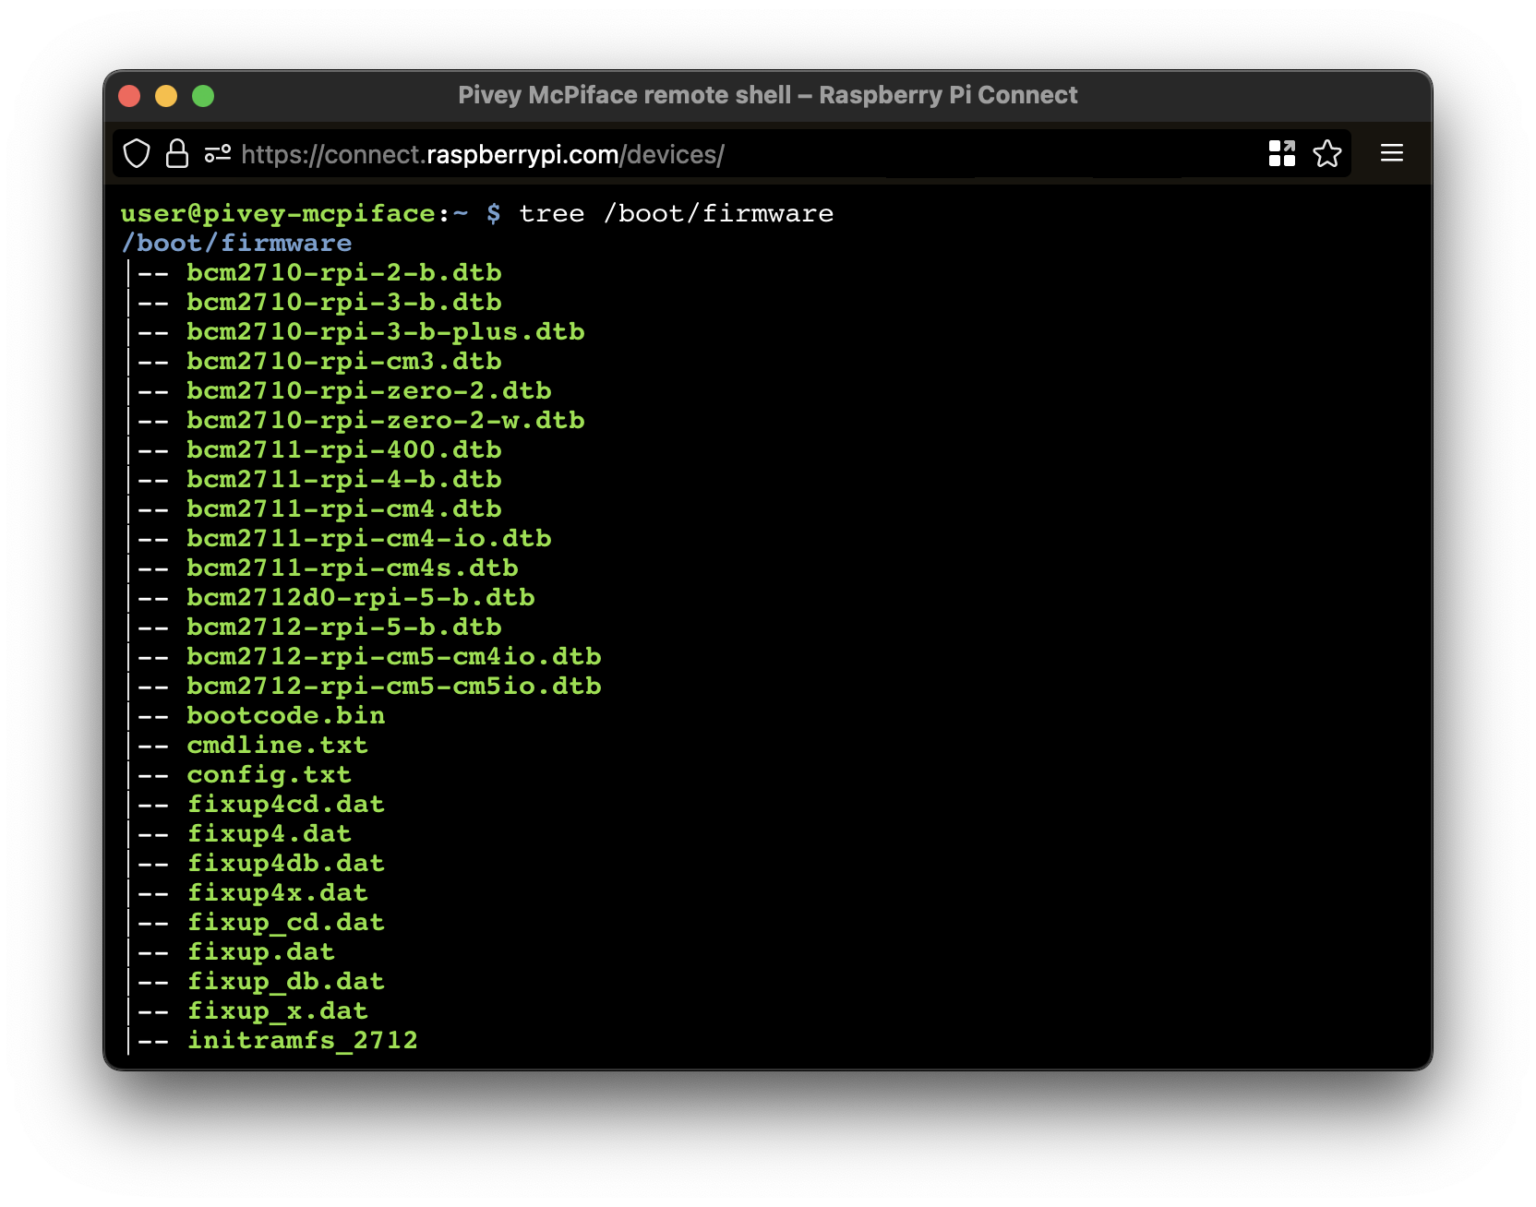
Task: Click raspberrypi.com in the address bar
Action: tap(523, 154)
